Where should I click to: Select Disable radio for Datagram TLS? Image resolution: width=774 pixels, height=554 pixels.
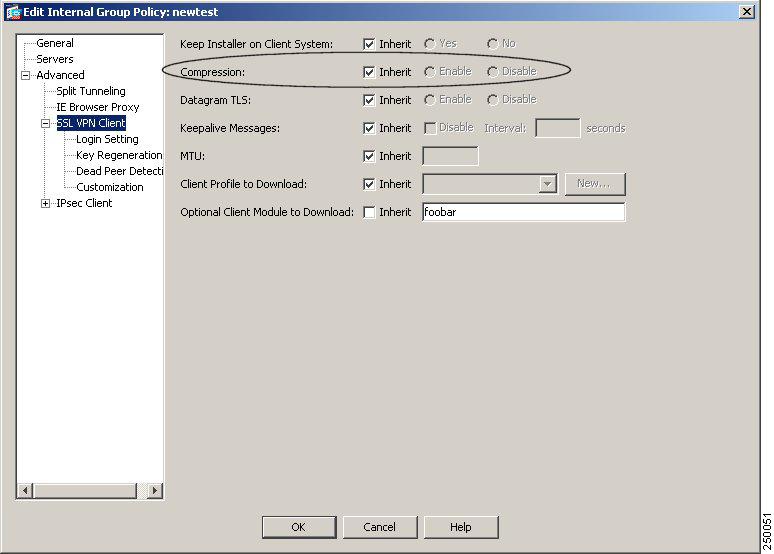pyautogui.click(x=492, y=100)
